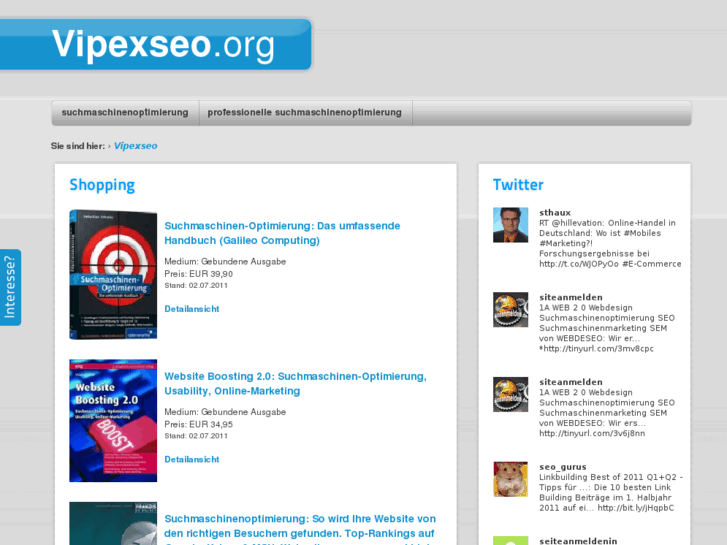The height and width of the screenshot is (545, 727).
Task: Open siteanmelden username above the tinyurl 3v6j8nn tweet
Action: click(x=571, y=382)
